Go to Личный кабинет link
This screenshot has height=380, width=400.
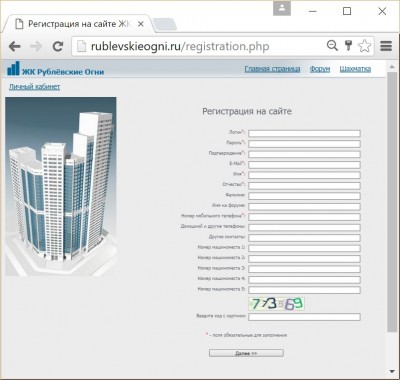coord(34,87)
